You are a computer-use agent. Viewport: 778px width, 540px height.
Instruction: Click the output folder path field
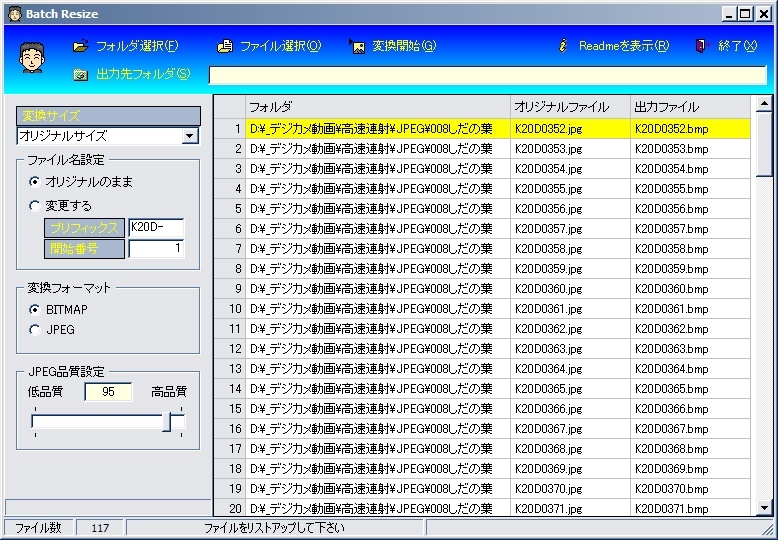pyautogui.click(x=487, y=75)
